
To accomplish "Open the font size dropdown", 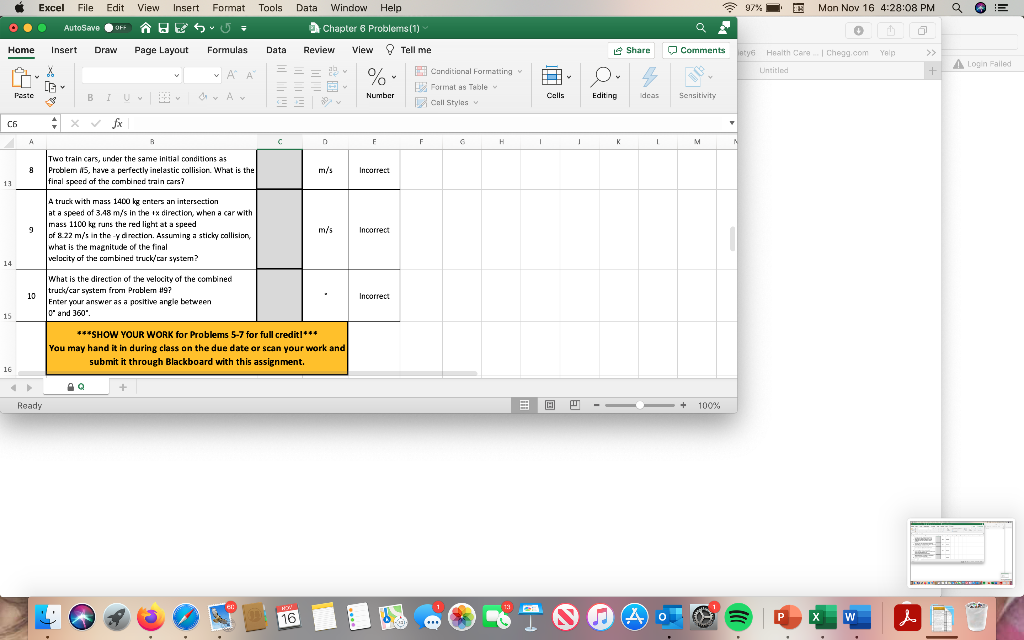I will tap(216, 74).
